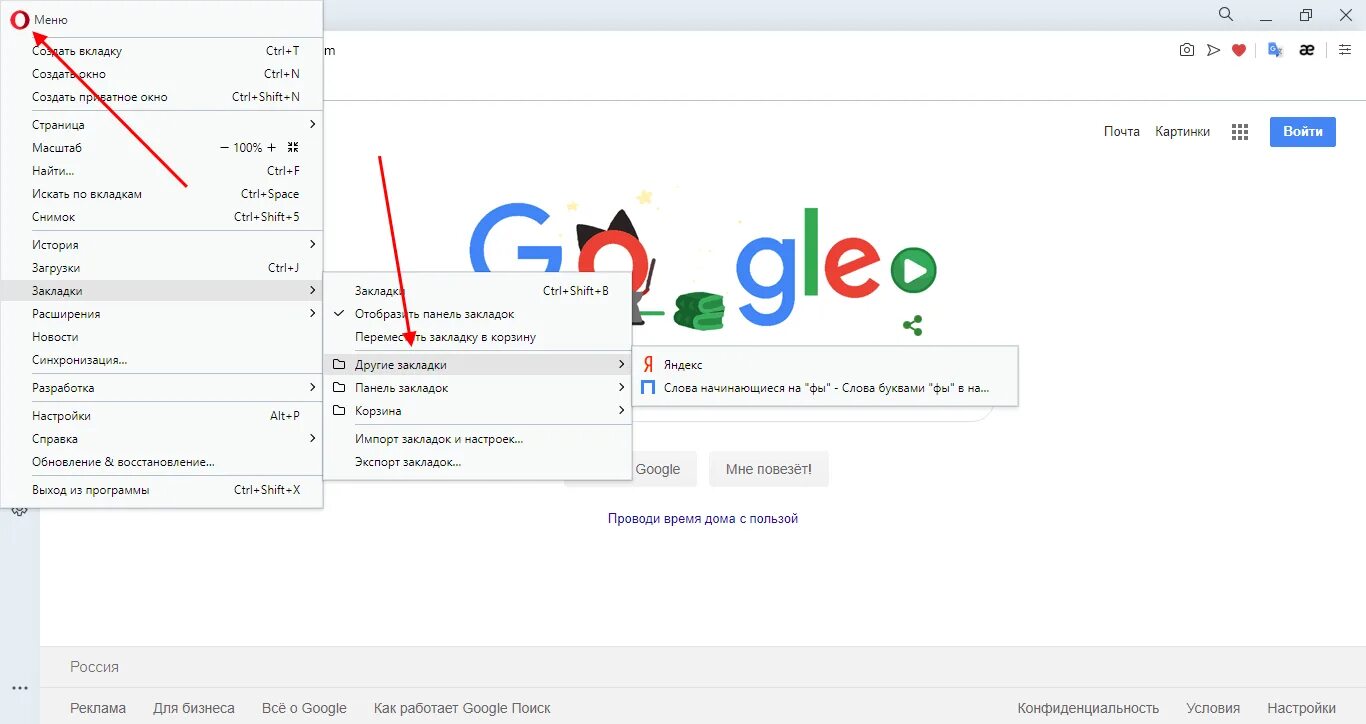Choose Экспорт закладок... submenu item

(x=478, y=462)
